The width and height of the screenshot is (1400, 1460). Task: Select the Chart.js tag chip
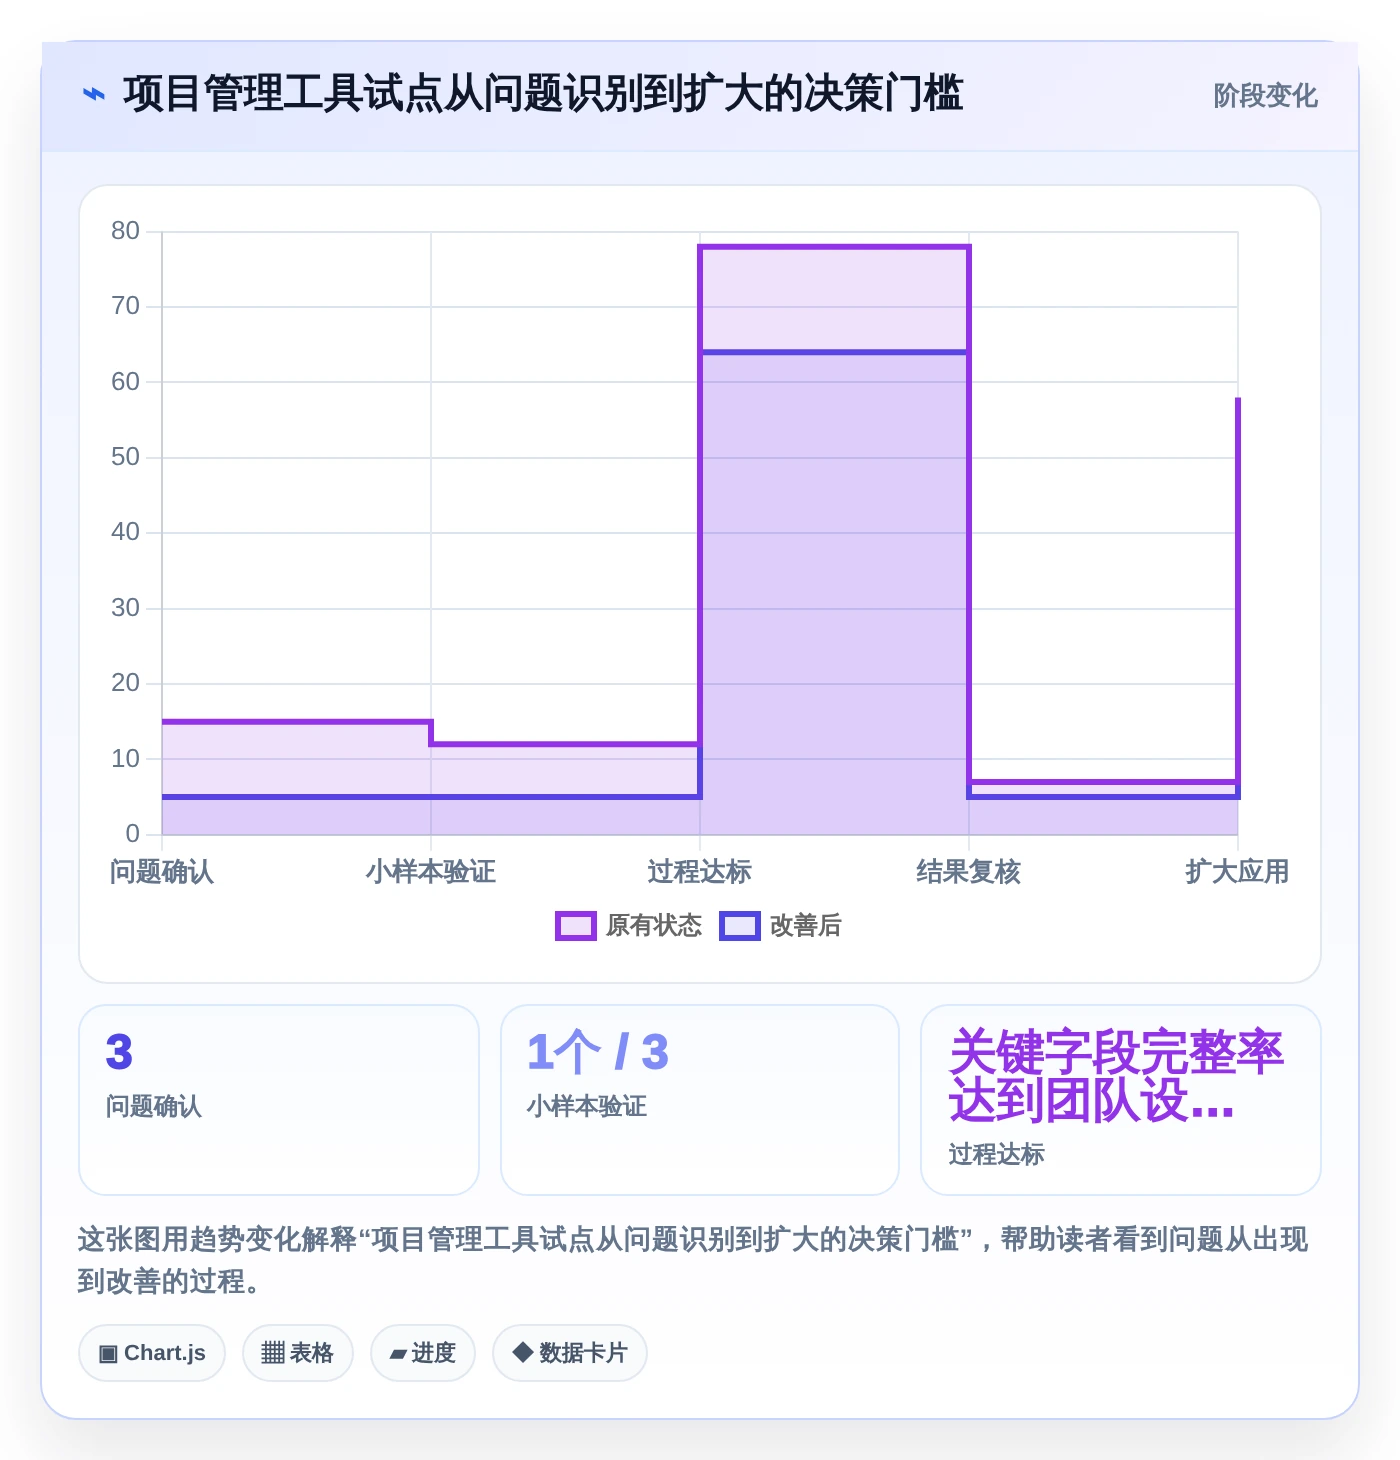coord(152,1353)
